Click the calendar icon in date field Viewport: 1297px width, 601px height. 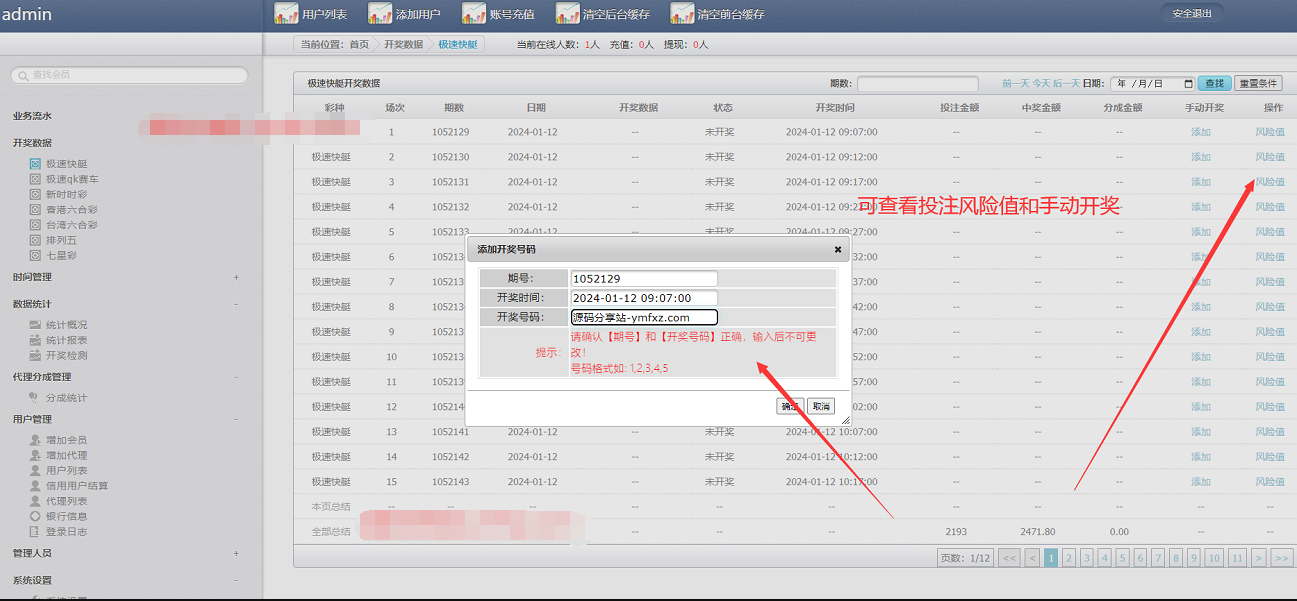click(1188, 84)
